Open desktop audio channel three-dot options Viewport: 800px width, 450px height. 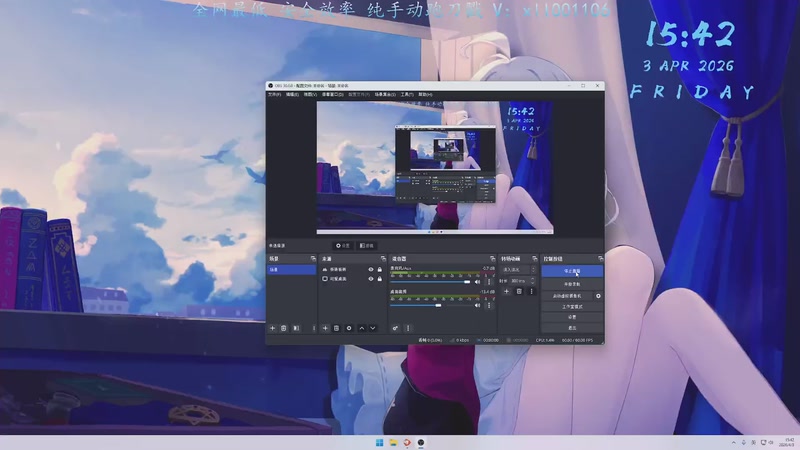click(489, 305)
